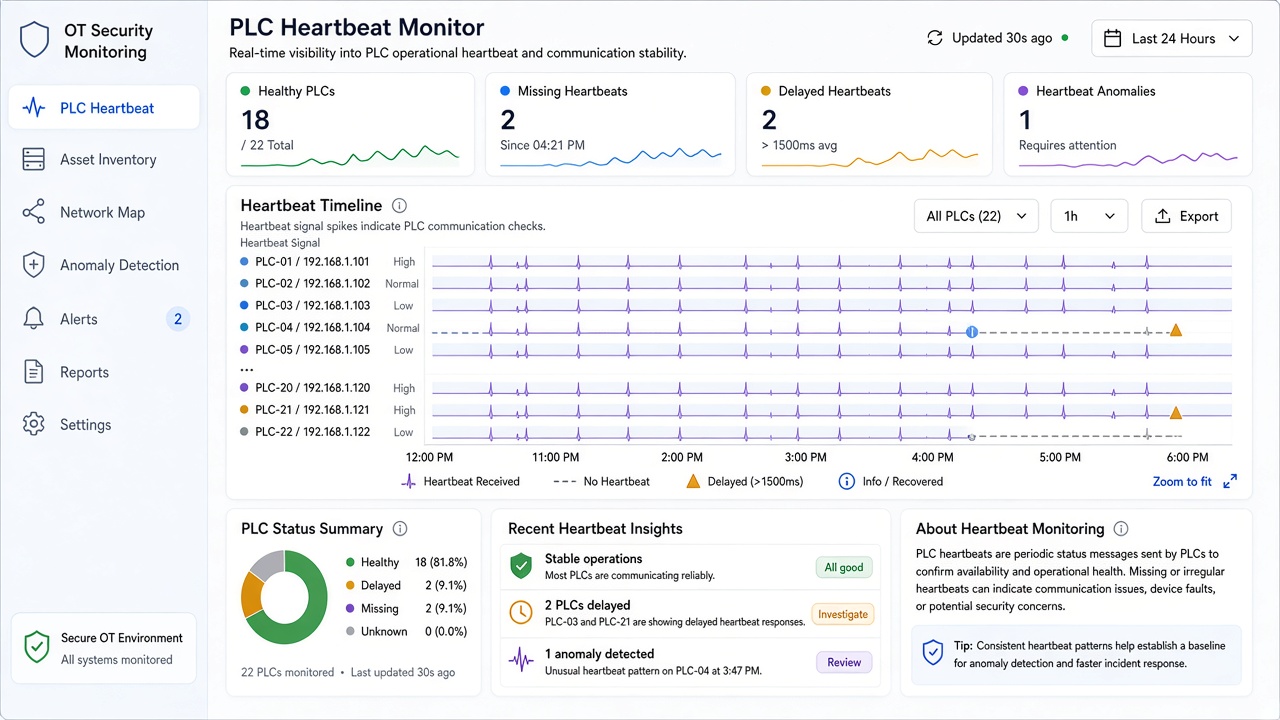This screenshot has width=1280, height=720.
Task: Click the delayed warning triangle on the PLC-04 row
Action: click(1176, 330)
